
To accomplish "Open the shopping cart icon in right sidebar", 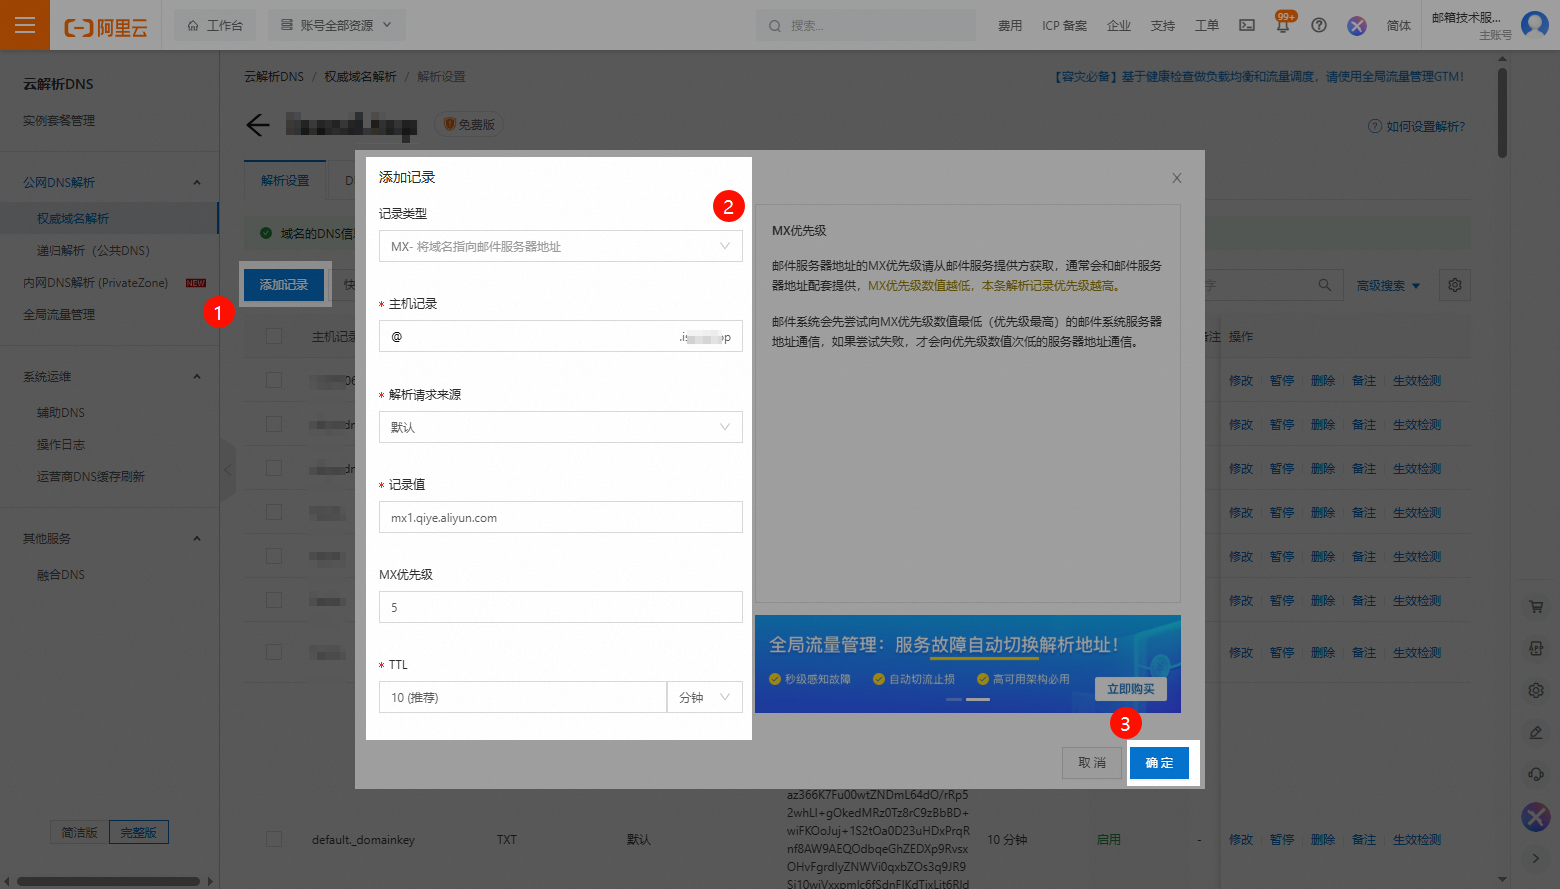I will (x=1537, y=606).
